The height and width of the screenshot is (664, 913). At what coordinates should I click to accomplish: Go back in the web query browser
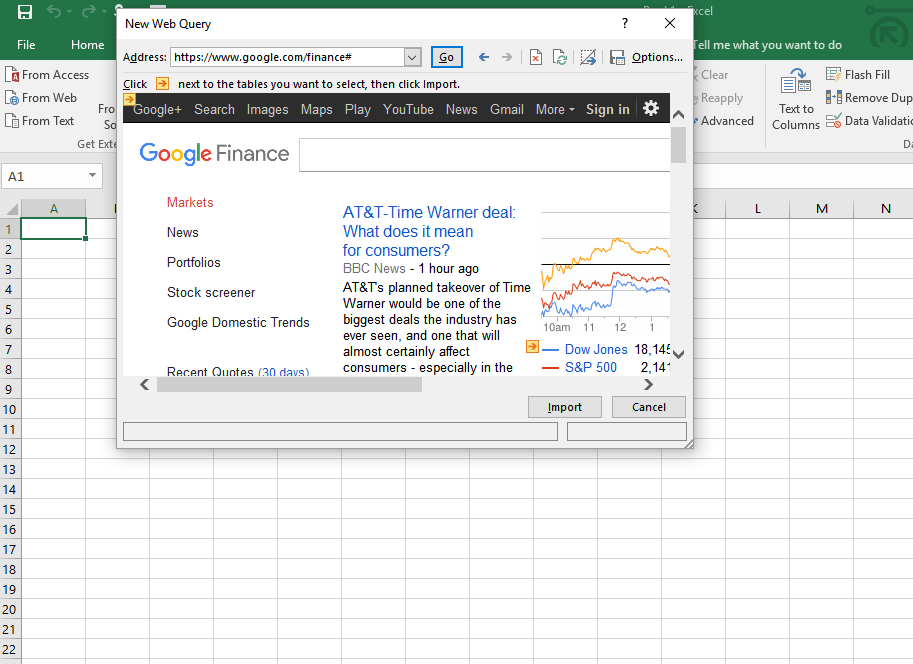point(483,57)
